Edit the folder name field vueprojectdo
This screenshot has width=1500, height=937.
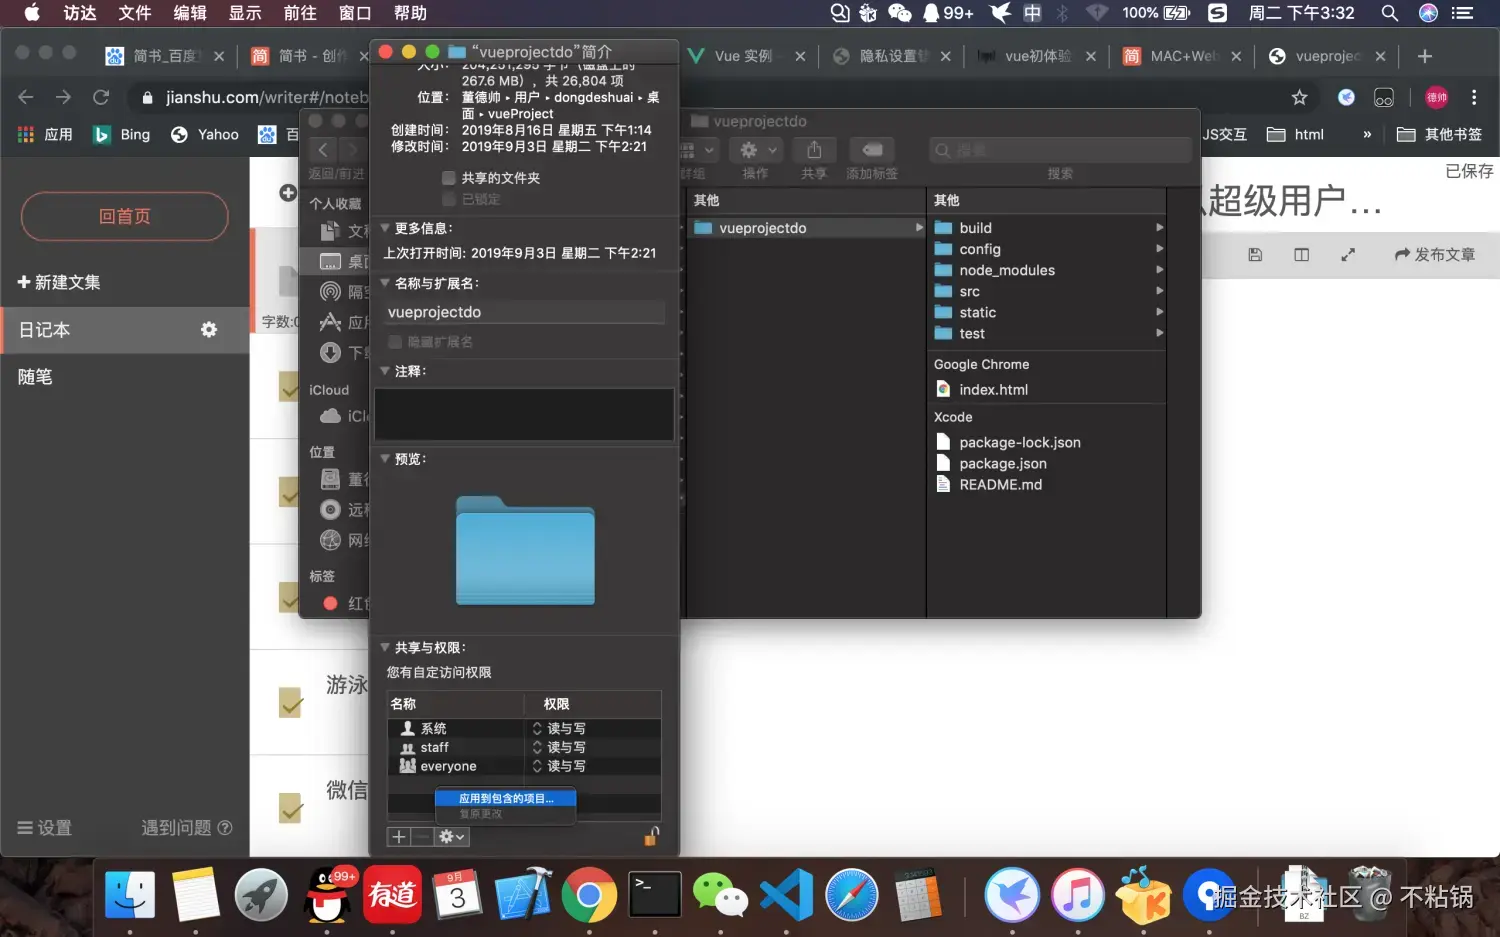(x=525, y=312)
